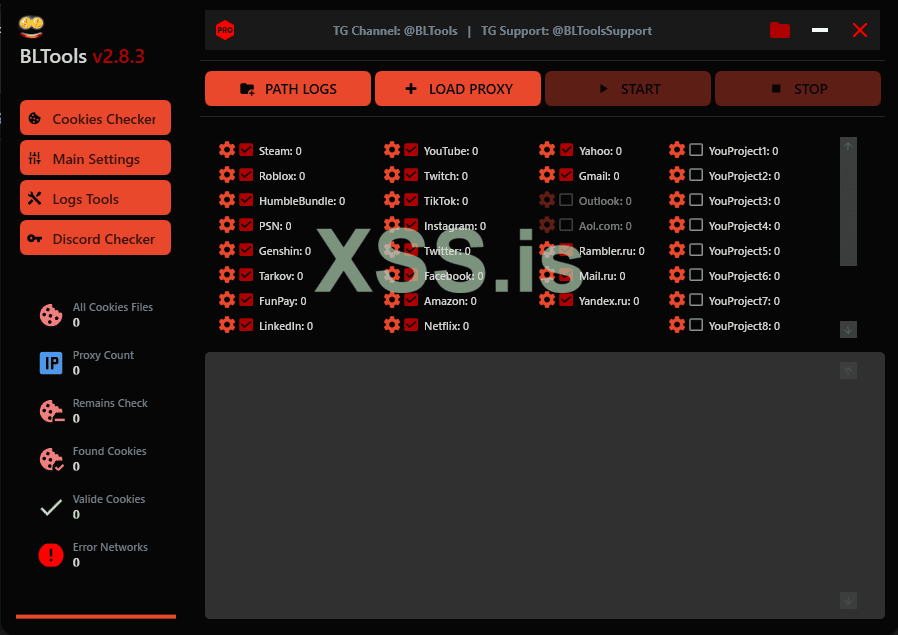The height and width of the screenshot is (635, 898).
Task: Open the Cookies Checker section
Action: click(x=95, y=118)
